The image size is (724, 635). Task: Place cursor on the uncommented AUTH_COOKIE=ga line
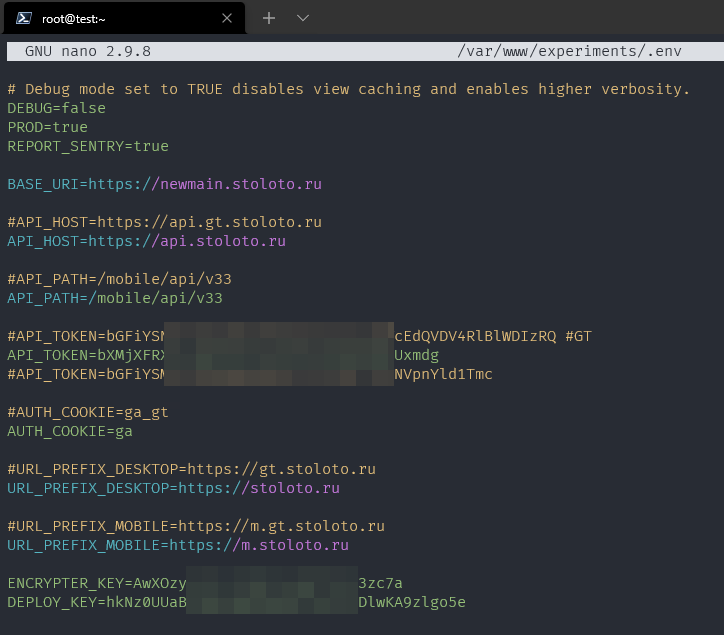click(x=70, y=431)
